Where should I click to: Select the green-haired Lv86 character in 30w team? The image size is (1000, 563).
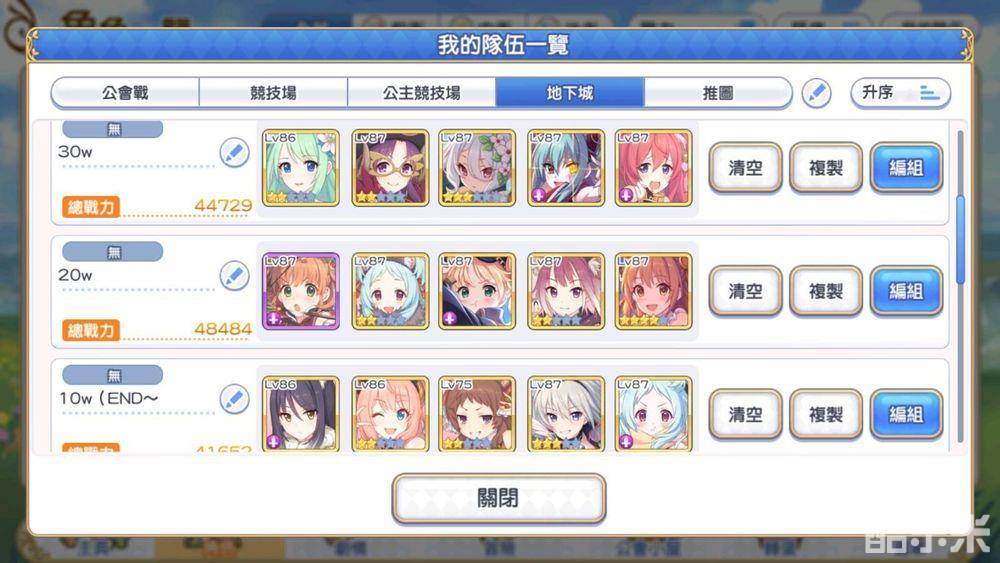pos(300,168)
